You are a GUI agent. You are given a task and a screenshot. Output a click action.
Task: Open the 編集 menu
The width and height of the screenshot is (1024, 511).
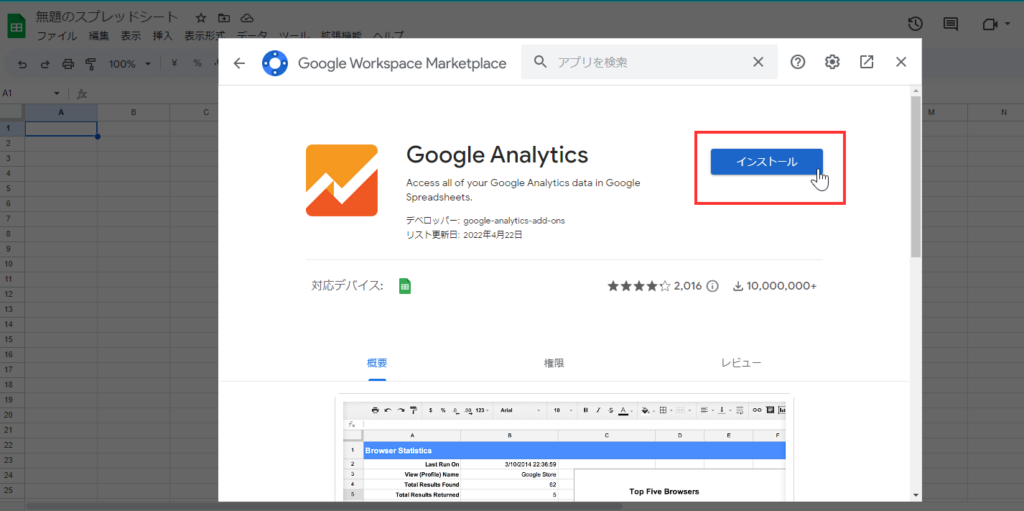(99, 36)
